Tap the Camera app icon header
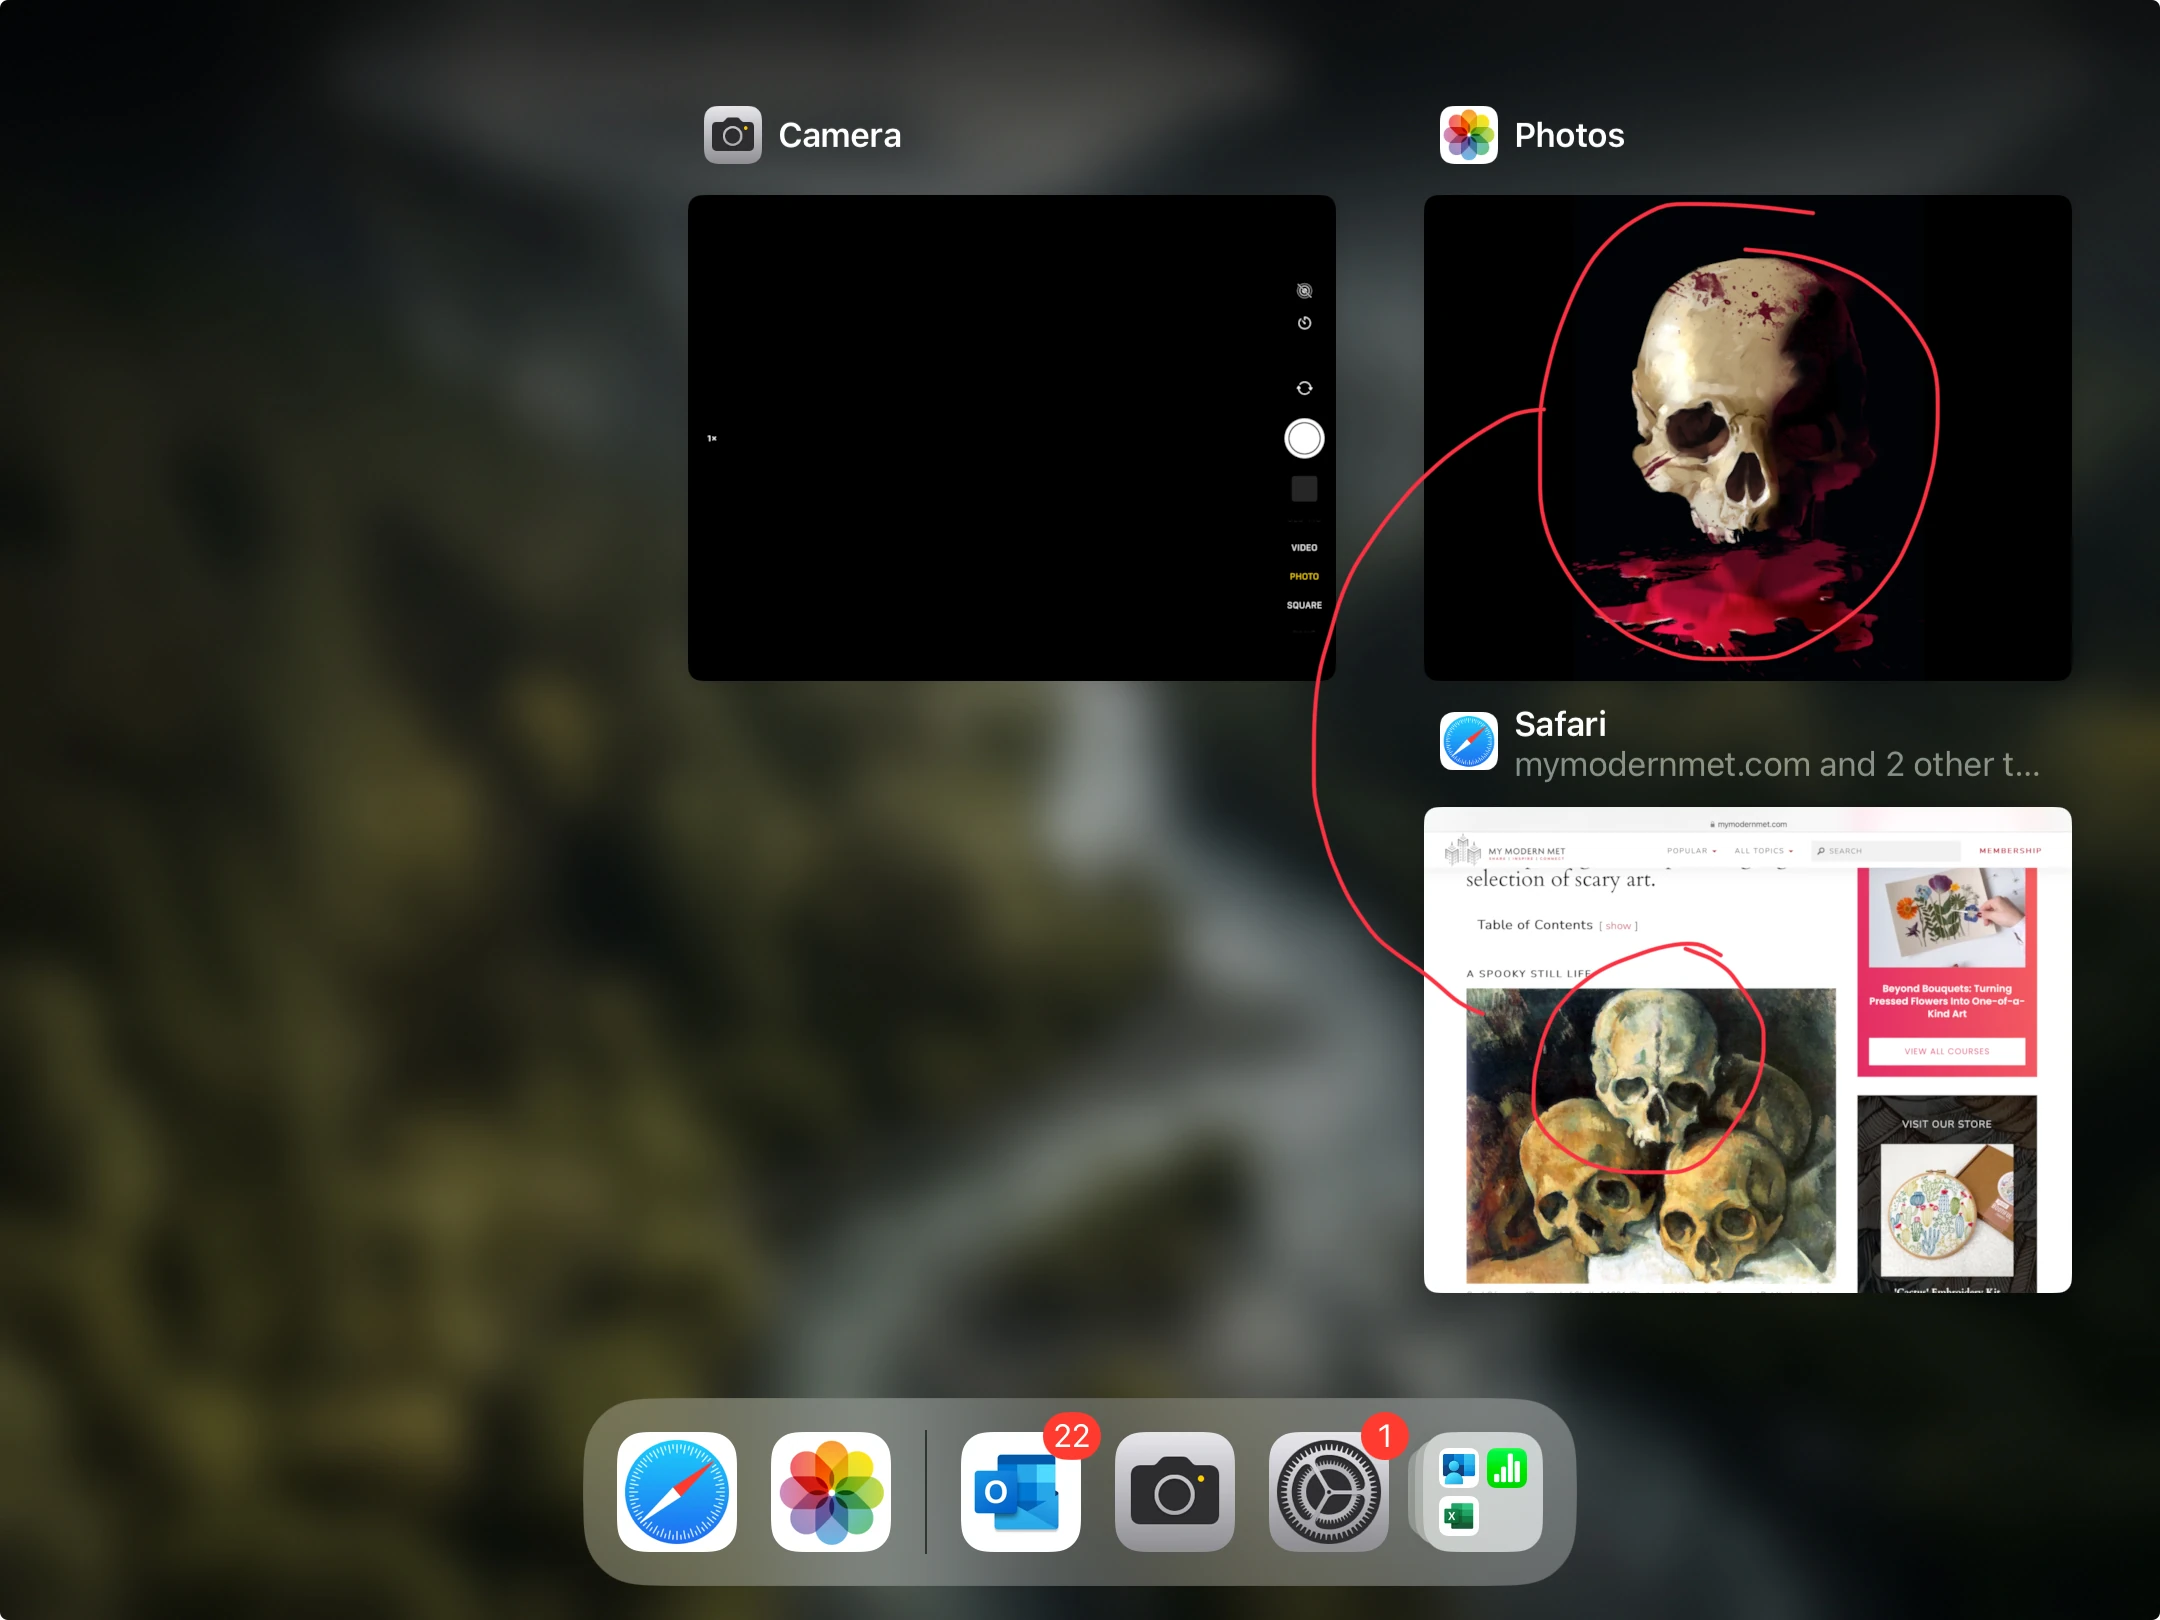The height and width of the screenshot is (1620, 2160). pos(732,135)
